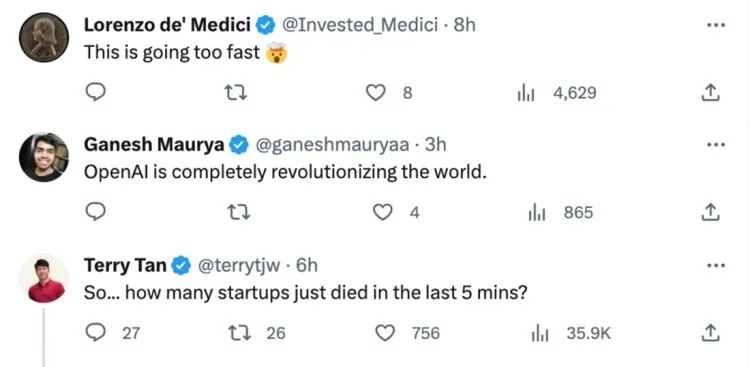Open the 27 replies on Terry Tan's tweet

[x=112, y=333]
